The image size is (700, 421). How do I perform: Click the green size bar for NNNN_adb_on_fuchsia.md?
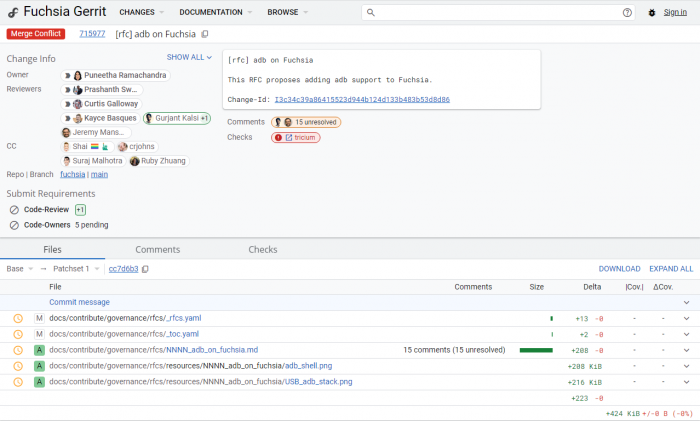[536, 350]
